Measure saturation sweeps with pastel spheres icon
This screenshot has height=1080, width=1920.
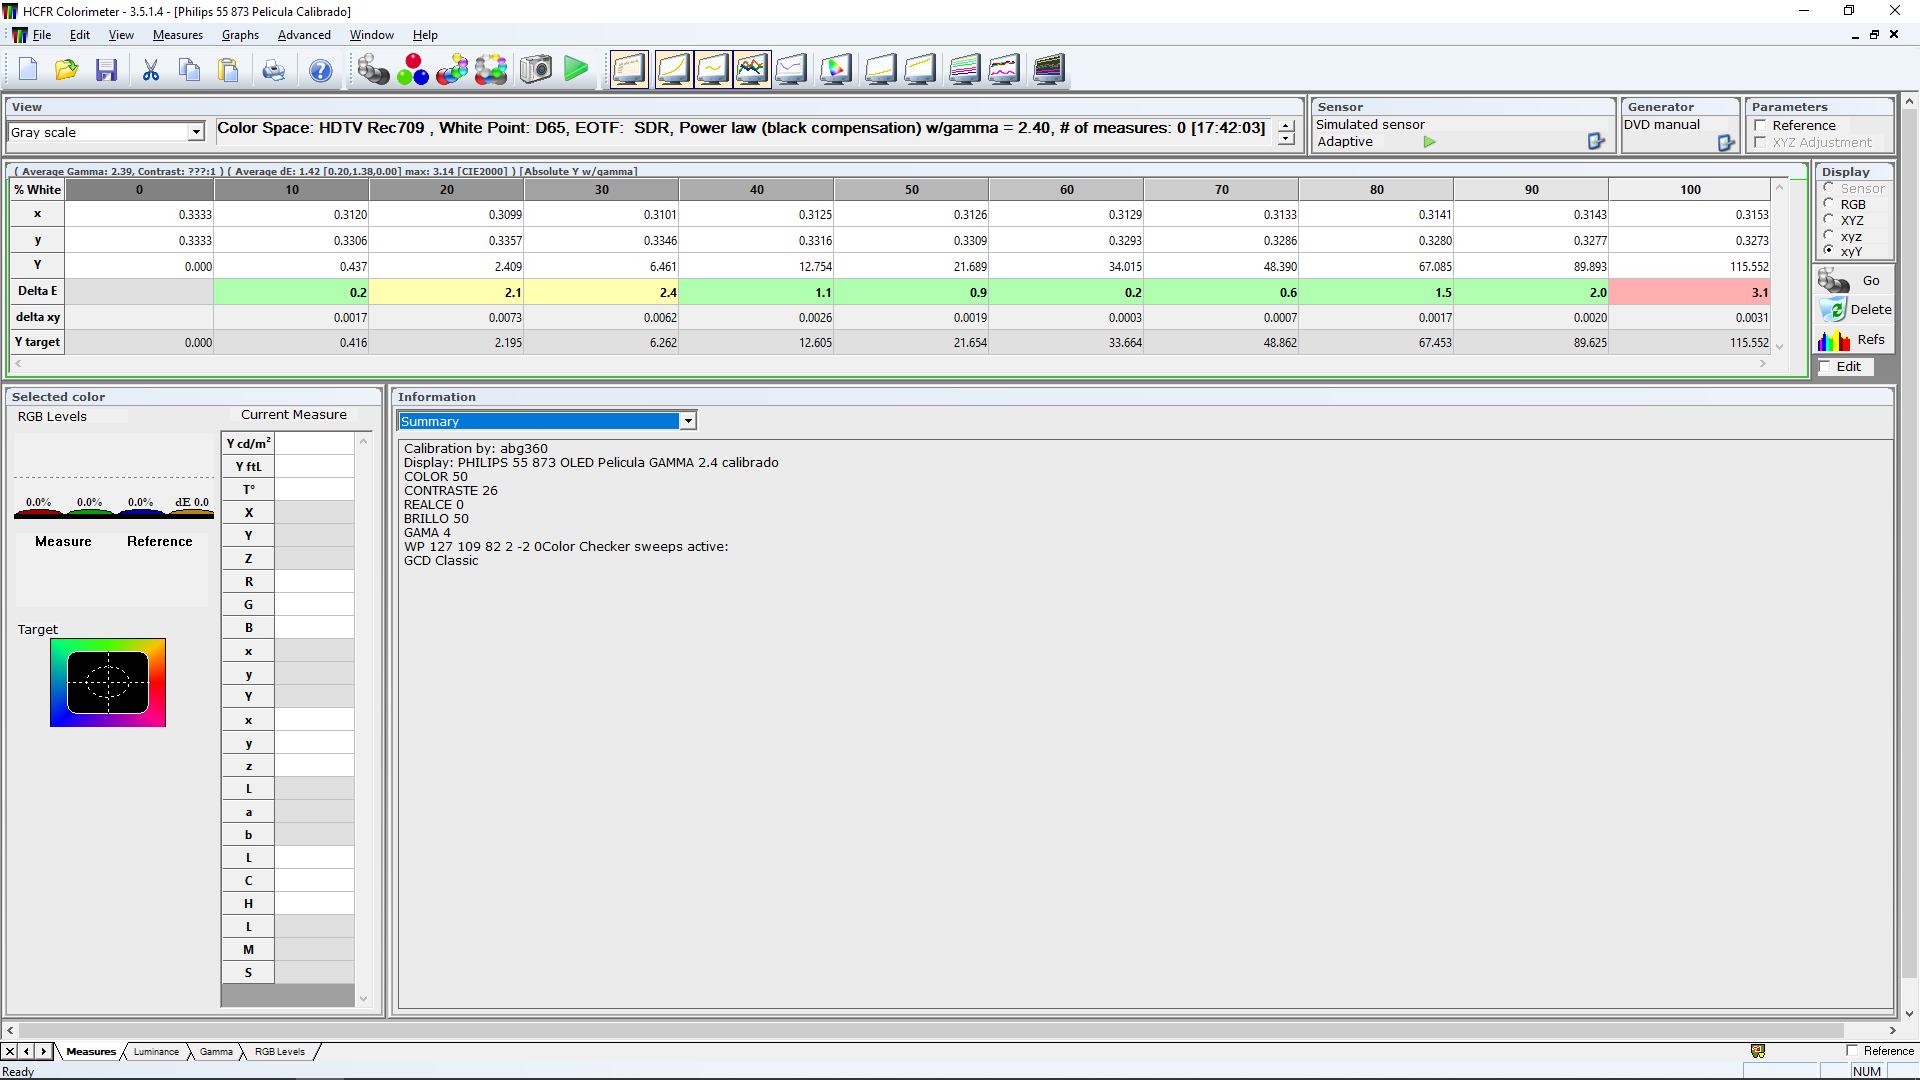tap(491, 69)
